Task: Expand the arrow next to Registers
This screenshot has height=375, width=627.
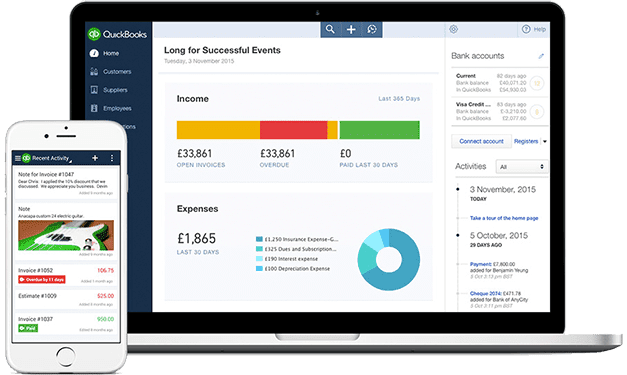Action: [545, 141]
